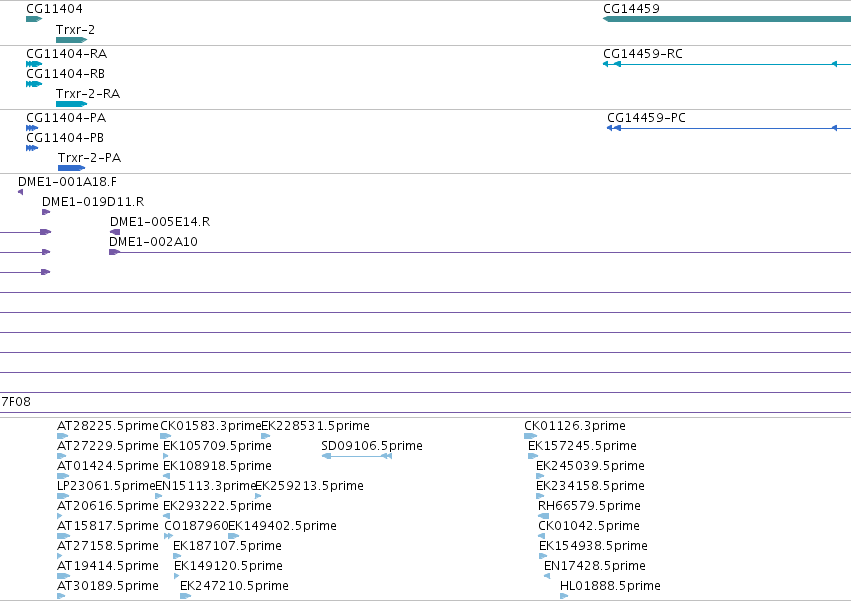Select protein CG11404-PA

[66, 118]
